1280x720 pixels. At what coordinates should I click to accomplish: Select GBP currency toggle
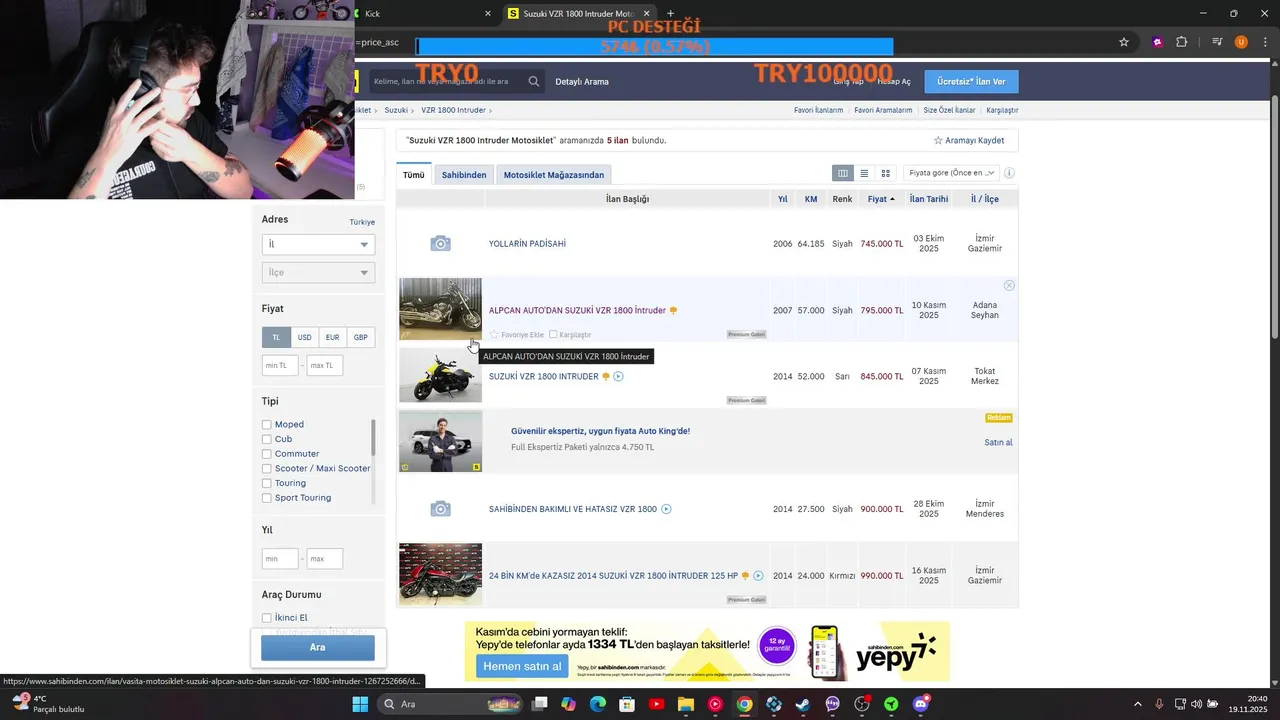(x=360, y=337)
